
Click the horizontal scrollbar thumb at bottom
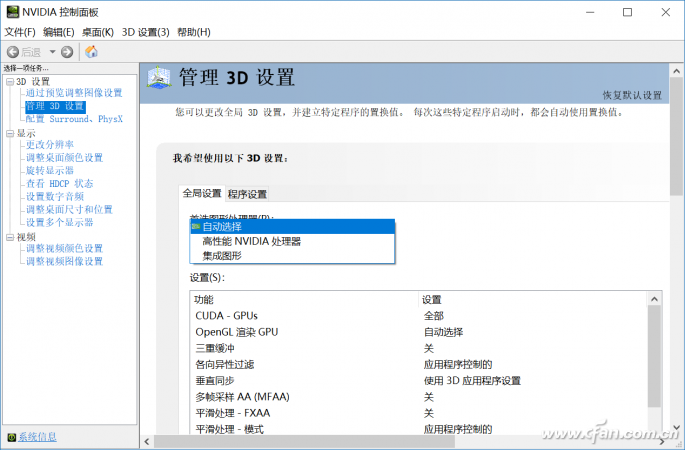coord(304,442)
